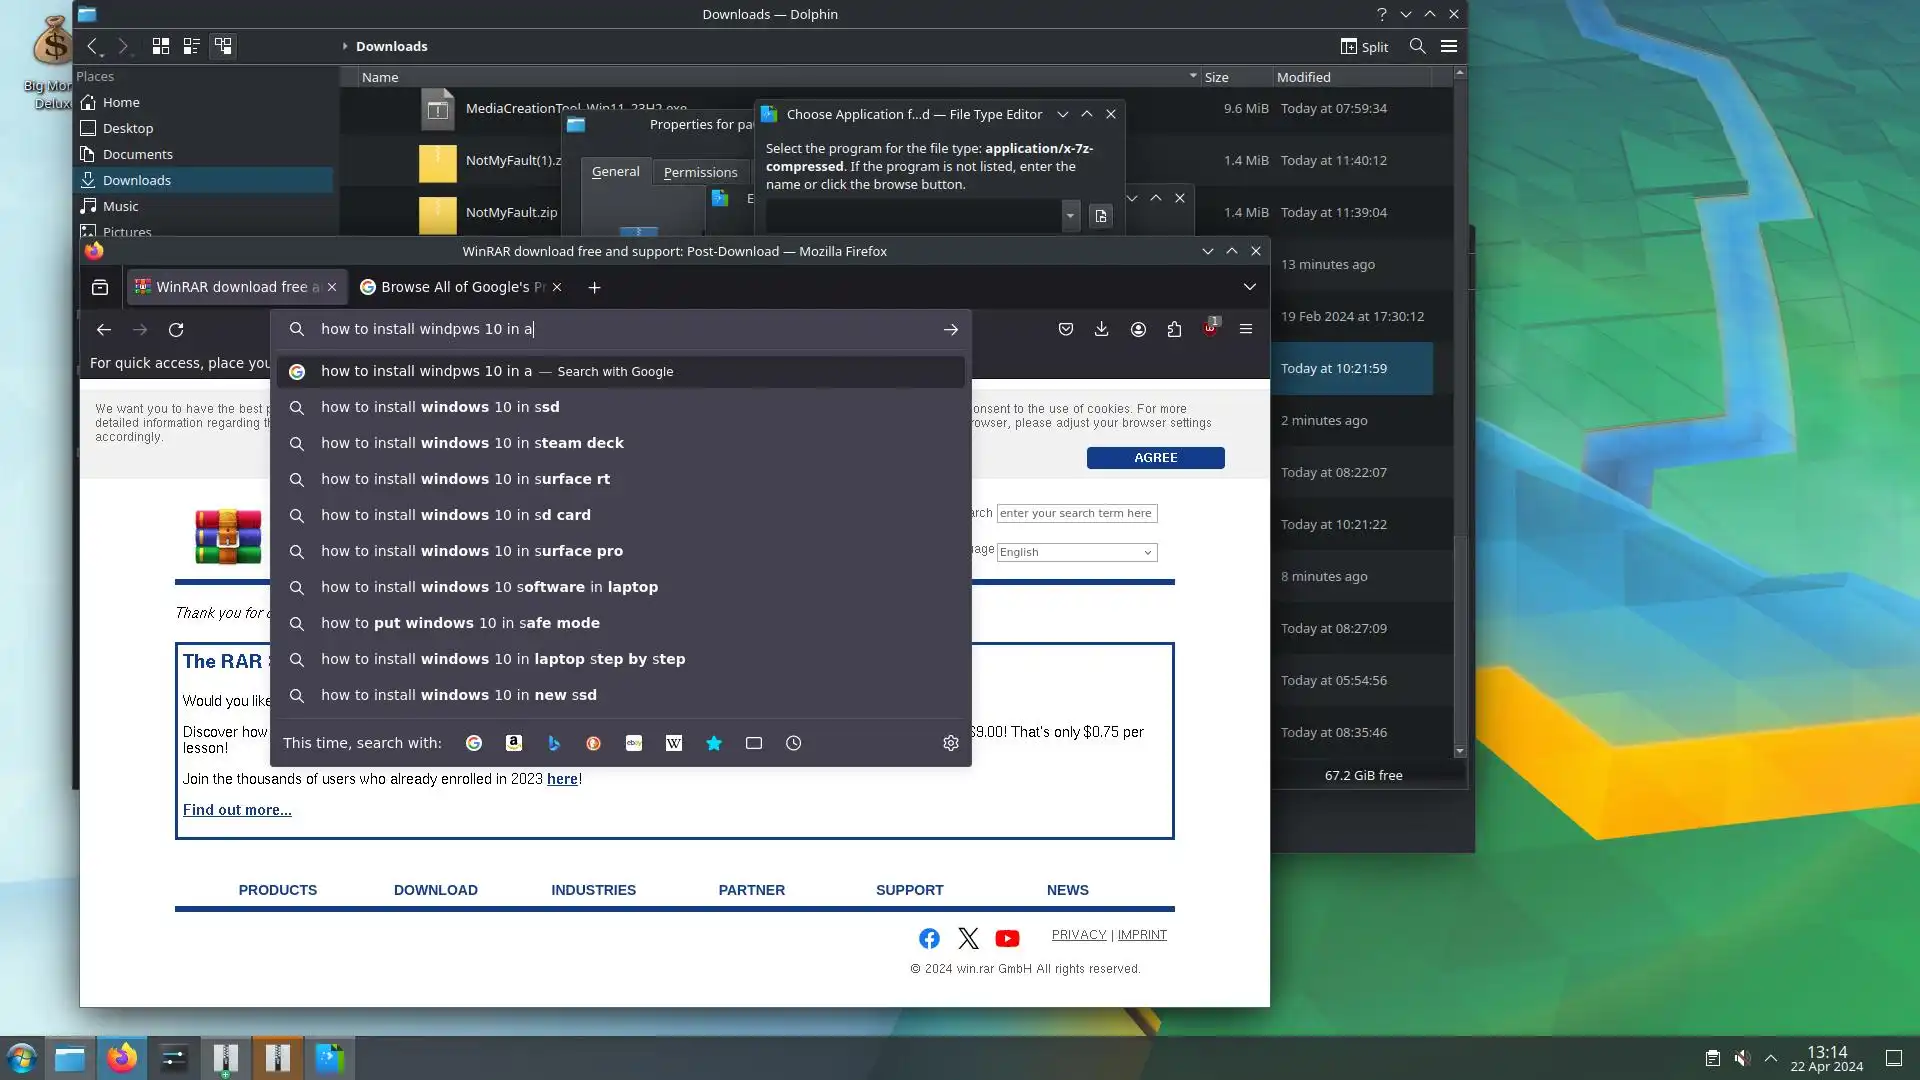This screenshot has width=1920, height=1080.
Task: Switch to Browse All of Google's tab
Action: (455, 287)
